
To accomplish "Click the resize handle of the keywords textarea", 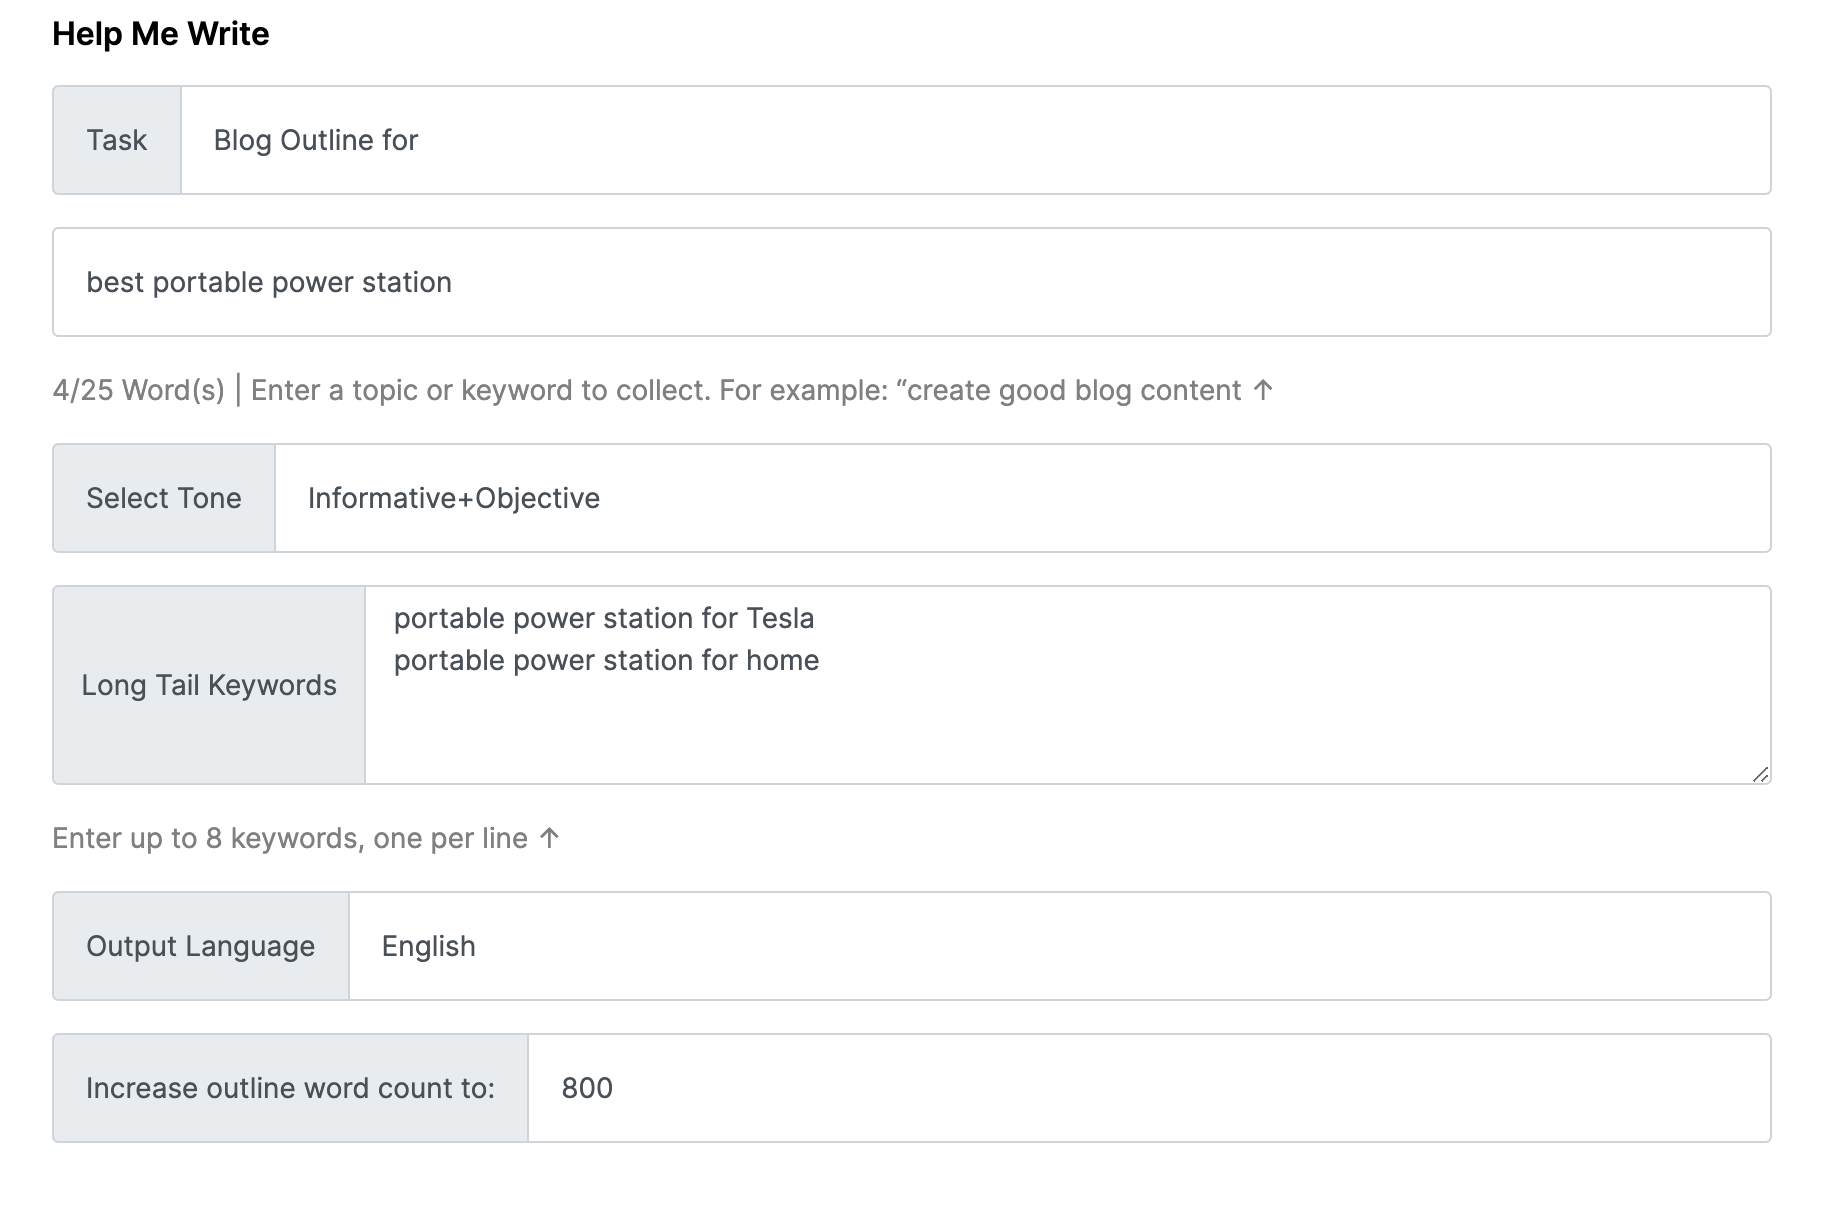I will click(1760, 774).
